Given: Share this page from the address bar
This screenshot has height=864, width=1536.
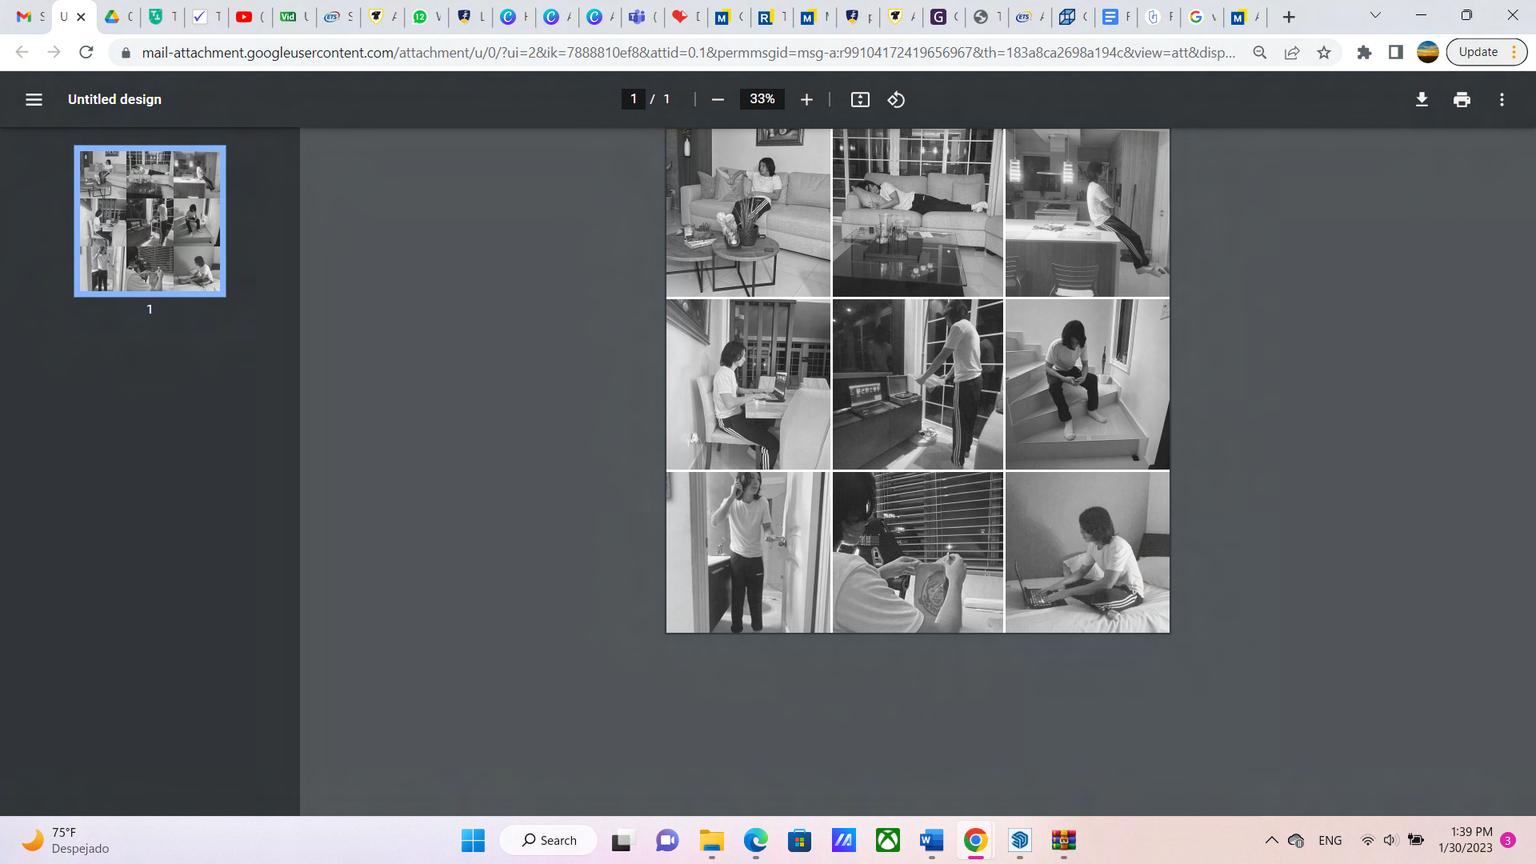Looking at the screenshot, I should click(1292, 52).
